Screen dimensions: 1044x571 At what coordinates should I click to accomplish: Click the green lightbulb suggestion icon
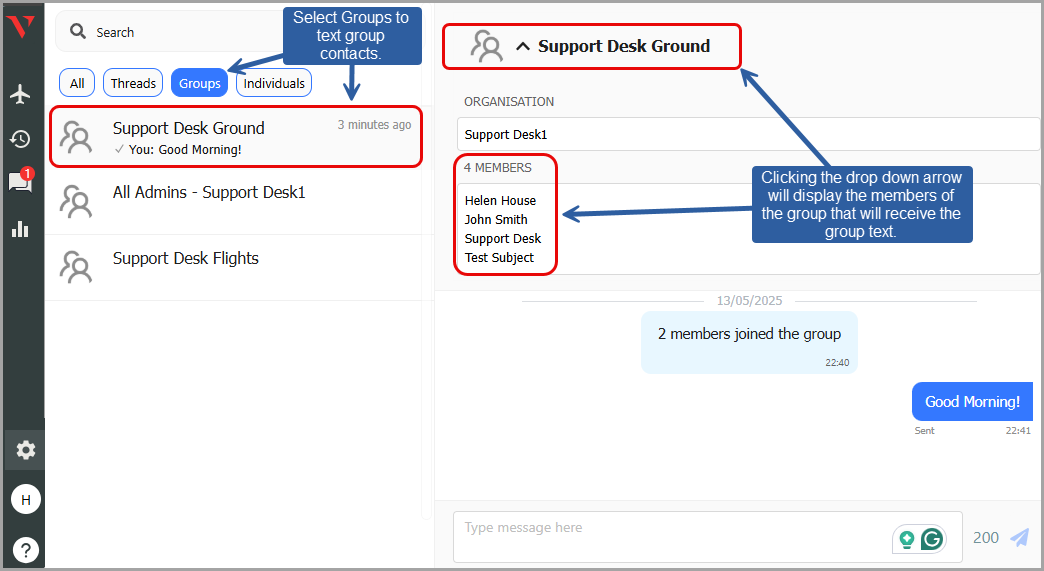(907, 539)
